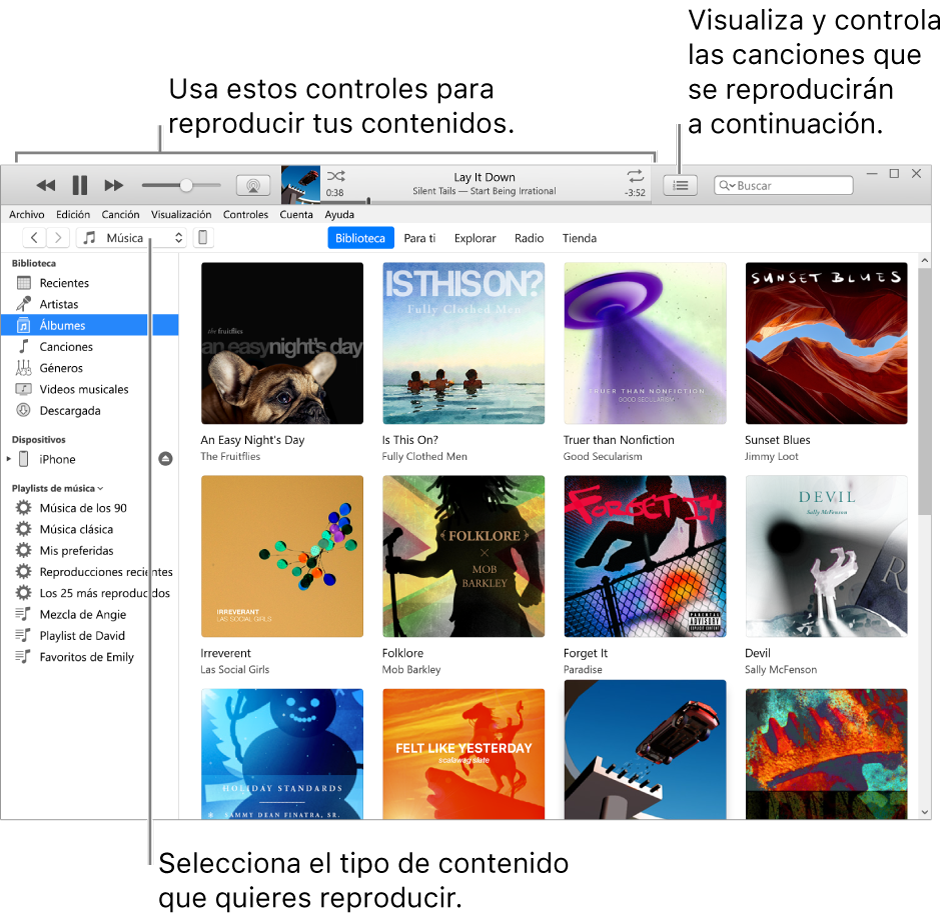Open Mezcla de Angie playlist
The image size is (947, 920).
pos(89,614)
